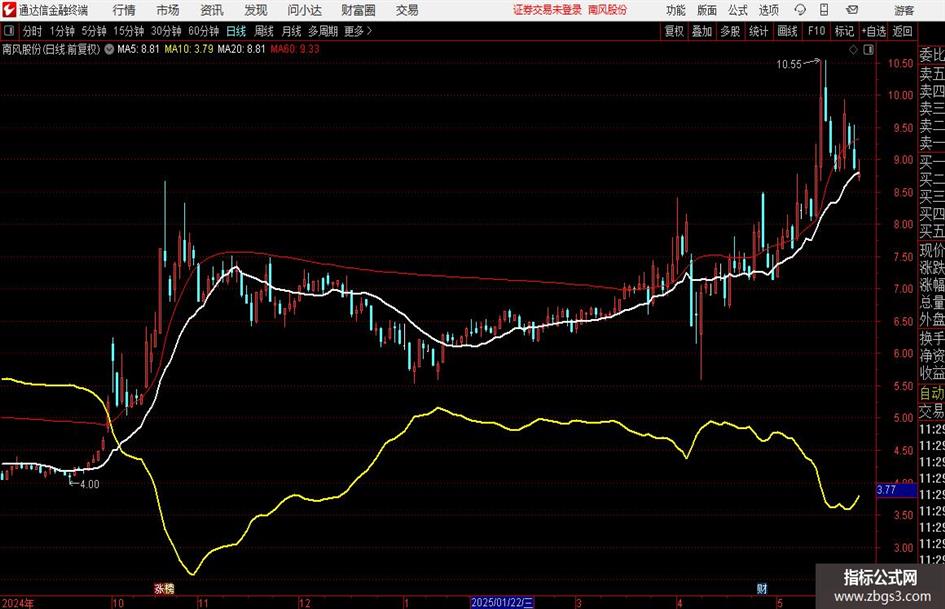Open the 功能 menu

[676, 10]
